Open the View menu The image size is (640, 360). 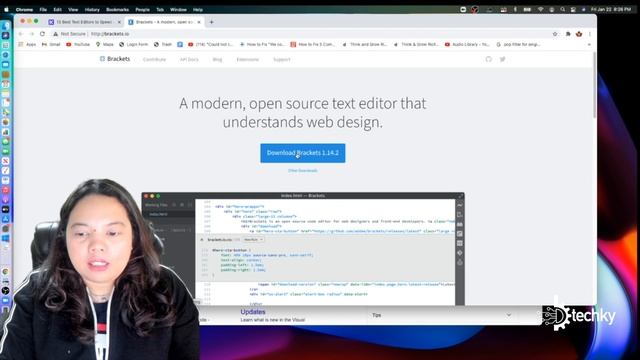point(73,9)
